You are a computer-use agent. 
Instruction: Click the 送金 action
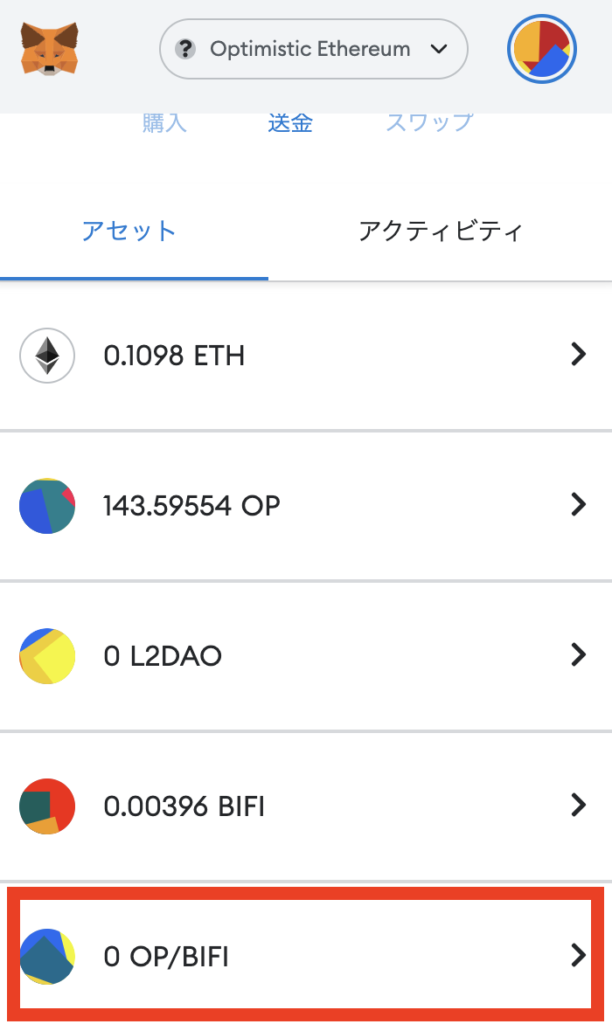(290, 122)
